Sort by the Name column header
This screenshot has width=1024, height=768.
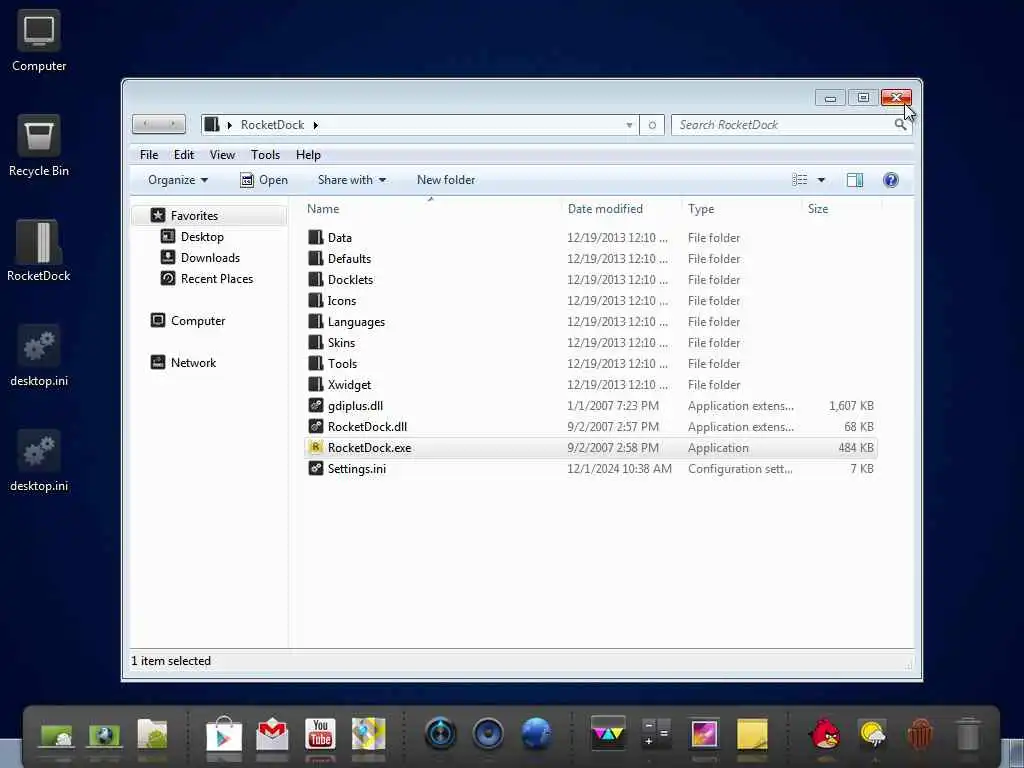click(431, 209)
